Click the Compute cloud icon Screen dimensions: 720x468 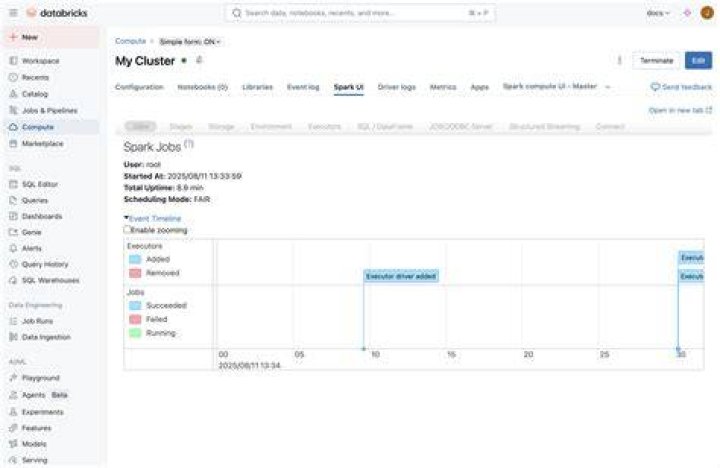tap(13, 127)
